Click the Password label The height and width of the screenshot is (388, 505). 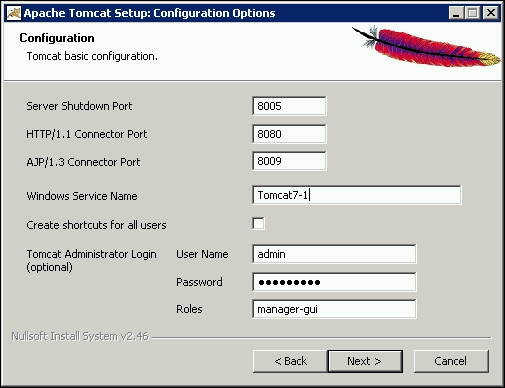click(x=199, y=282)
